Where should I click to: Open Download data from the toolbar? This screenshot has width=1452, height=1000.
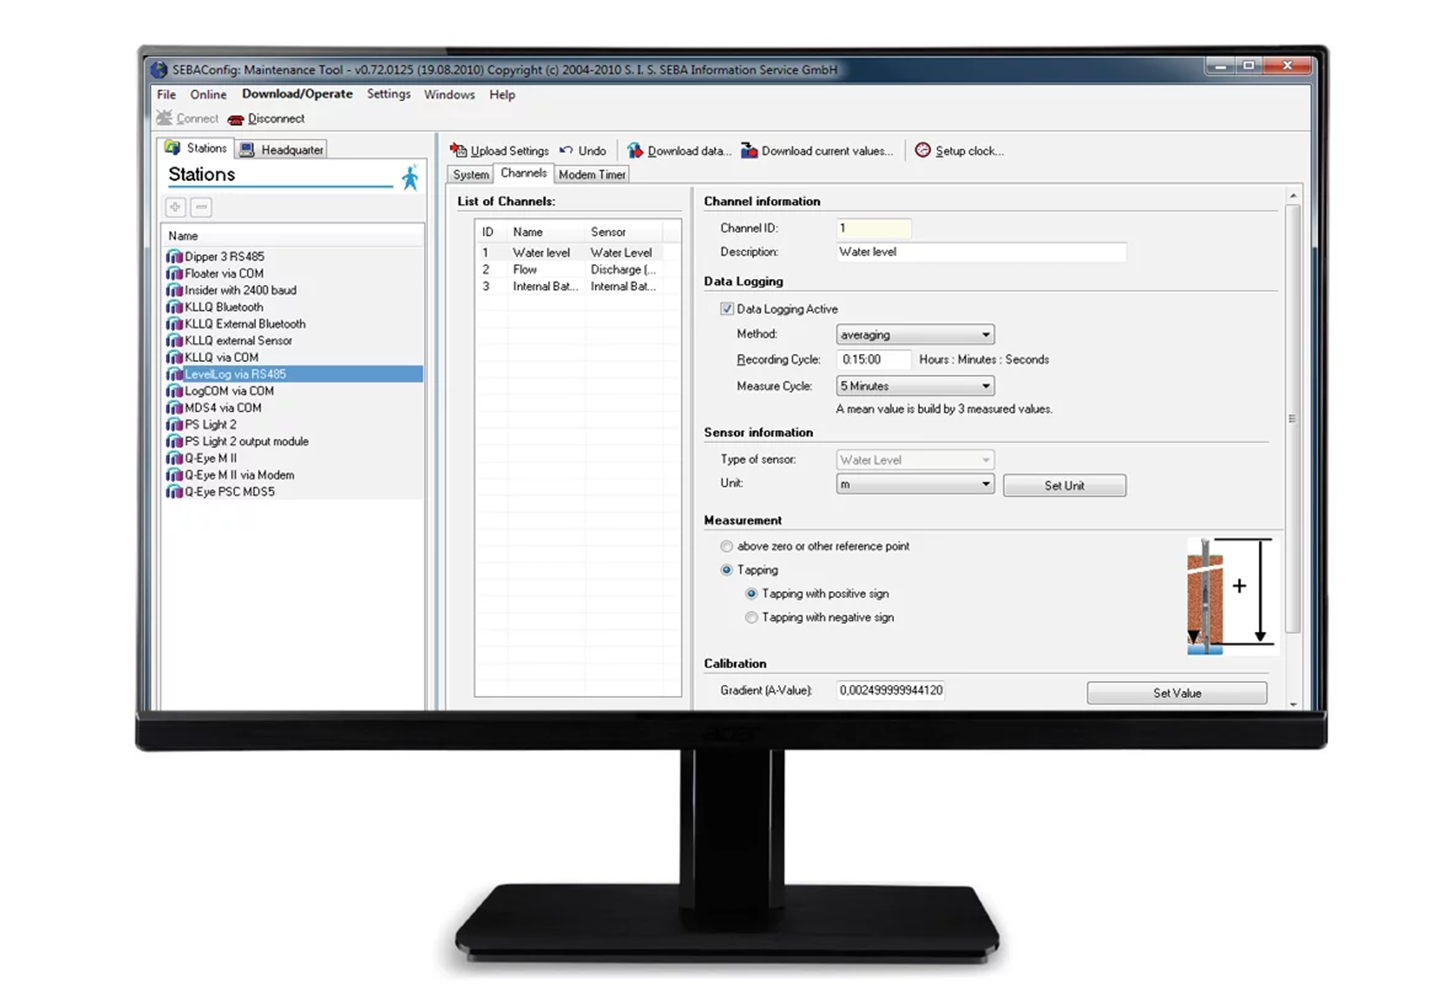[x=635, y=151]
